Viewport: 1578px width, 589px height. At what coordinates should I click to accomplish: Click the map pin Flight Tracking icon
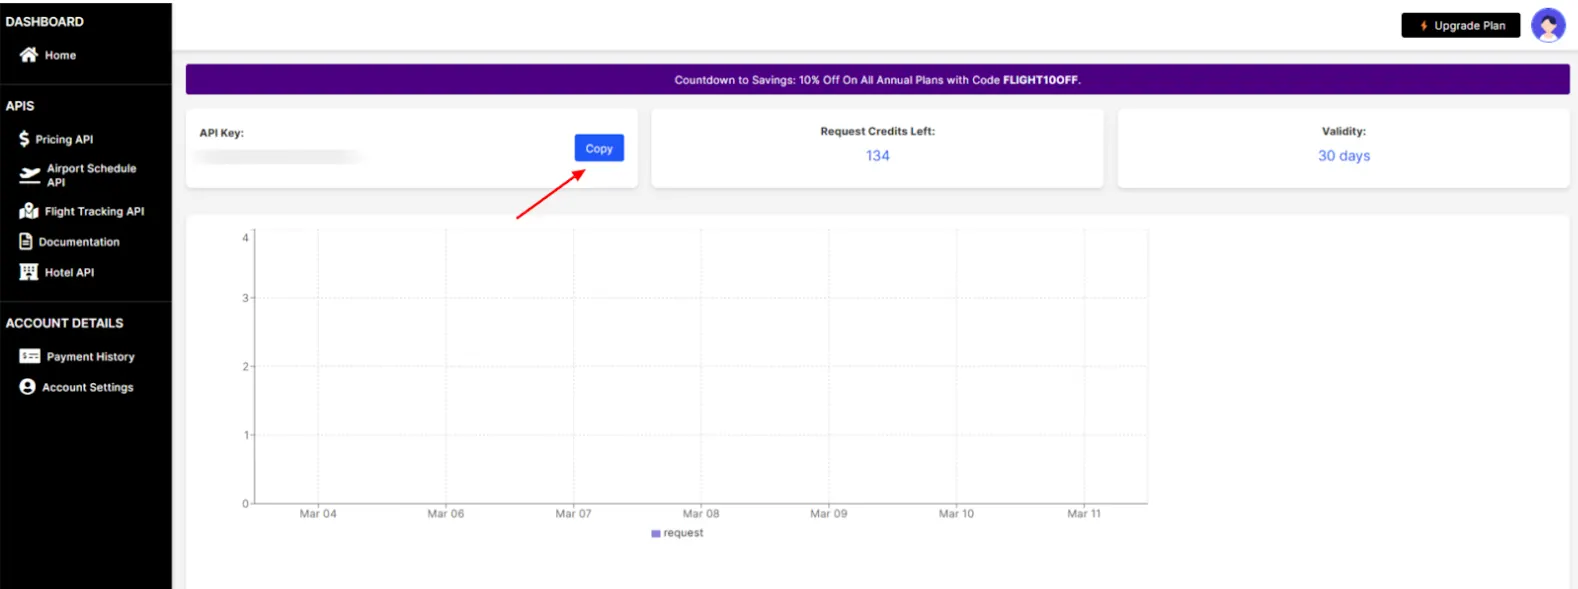coord(29,211)
